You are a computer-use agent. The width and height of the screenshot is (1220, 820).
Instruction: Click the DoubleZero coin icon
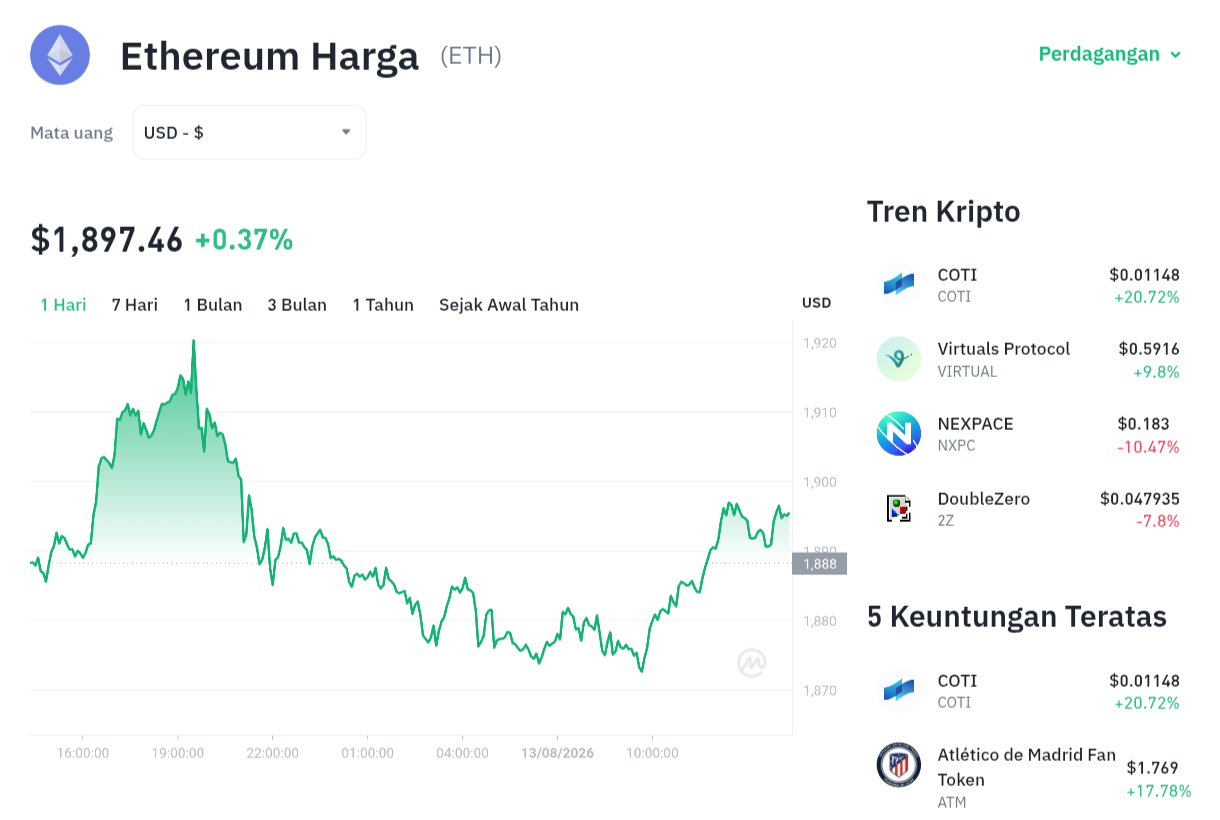click(899, 509)
